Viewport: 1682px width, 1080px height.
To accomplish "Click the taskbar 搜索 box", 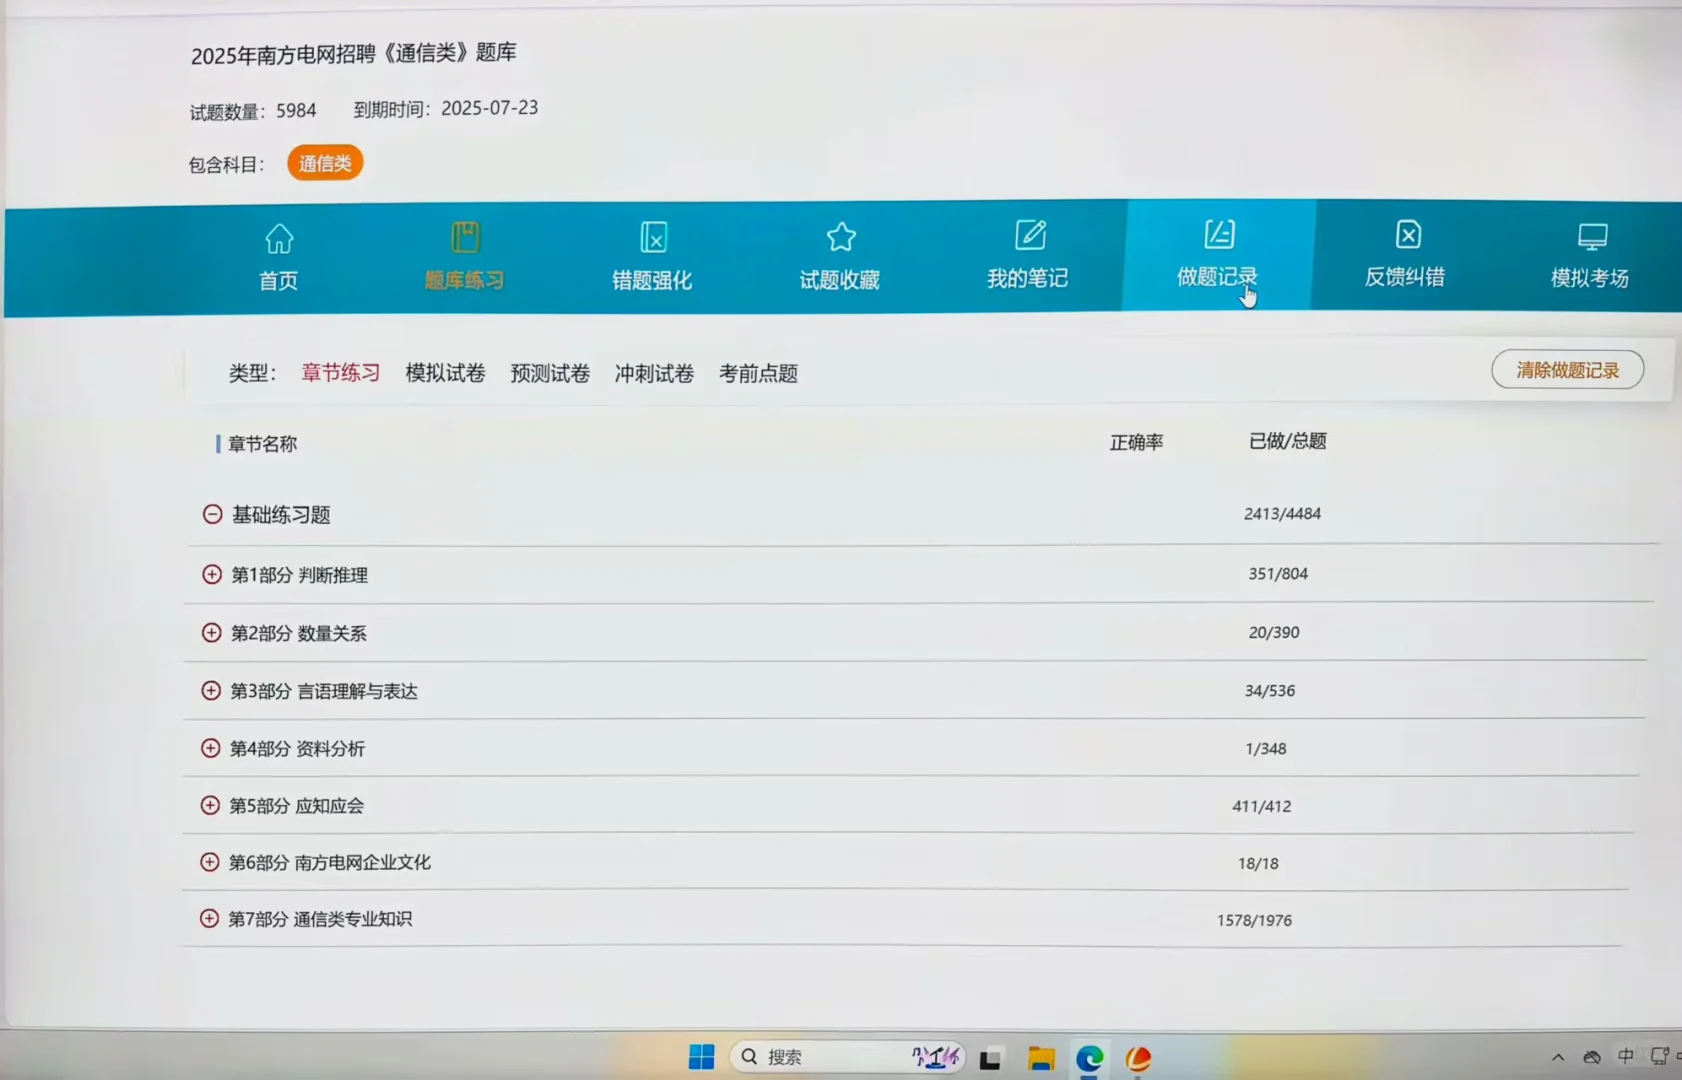I will tap(848, 1057).
